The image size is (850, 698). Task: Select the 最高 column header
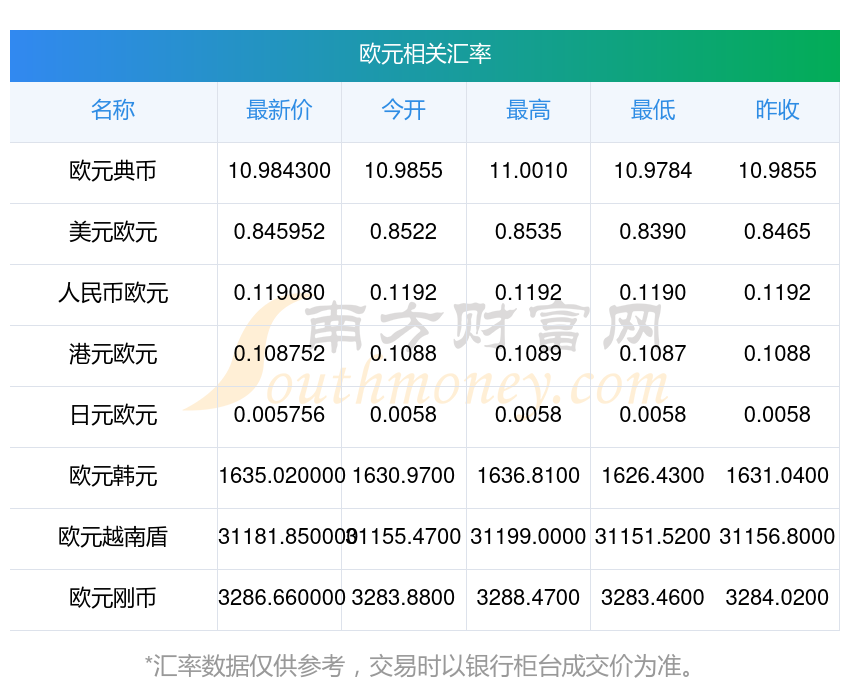click(528, 110)
